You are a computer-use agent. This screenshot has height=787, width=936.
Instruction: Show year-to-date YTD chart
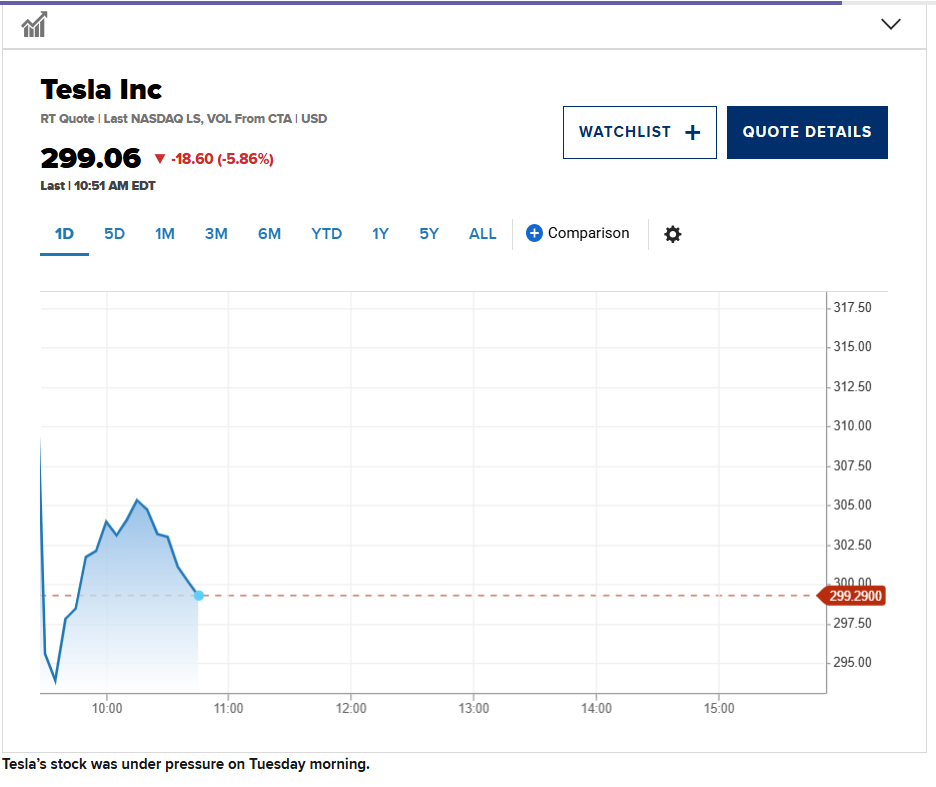click(x=327, y=234)
